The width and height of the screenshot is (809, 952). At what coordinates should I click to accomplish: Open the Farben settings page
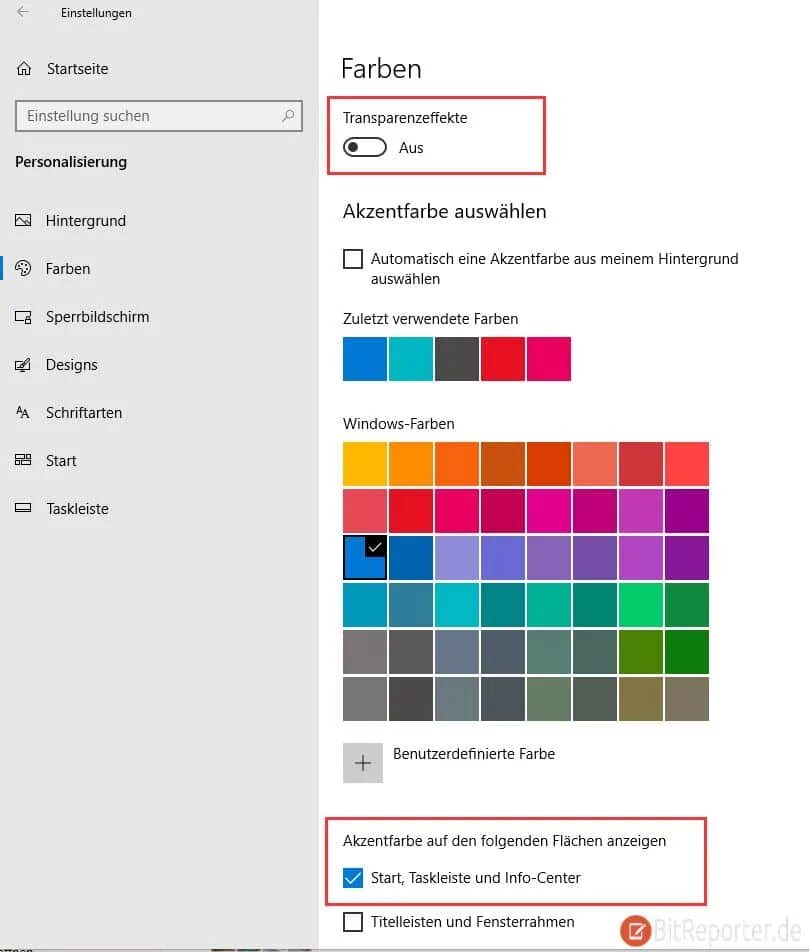(x=68, y=269)
